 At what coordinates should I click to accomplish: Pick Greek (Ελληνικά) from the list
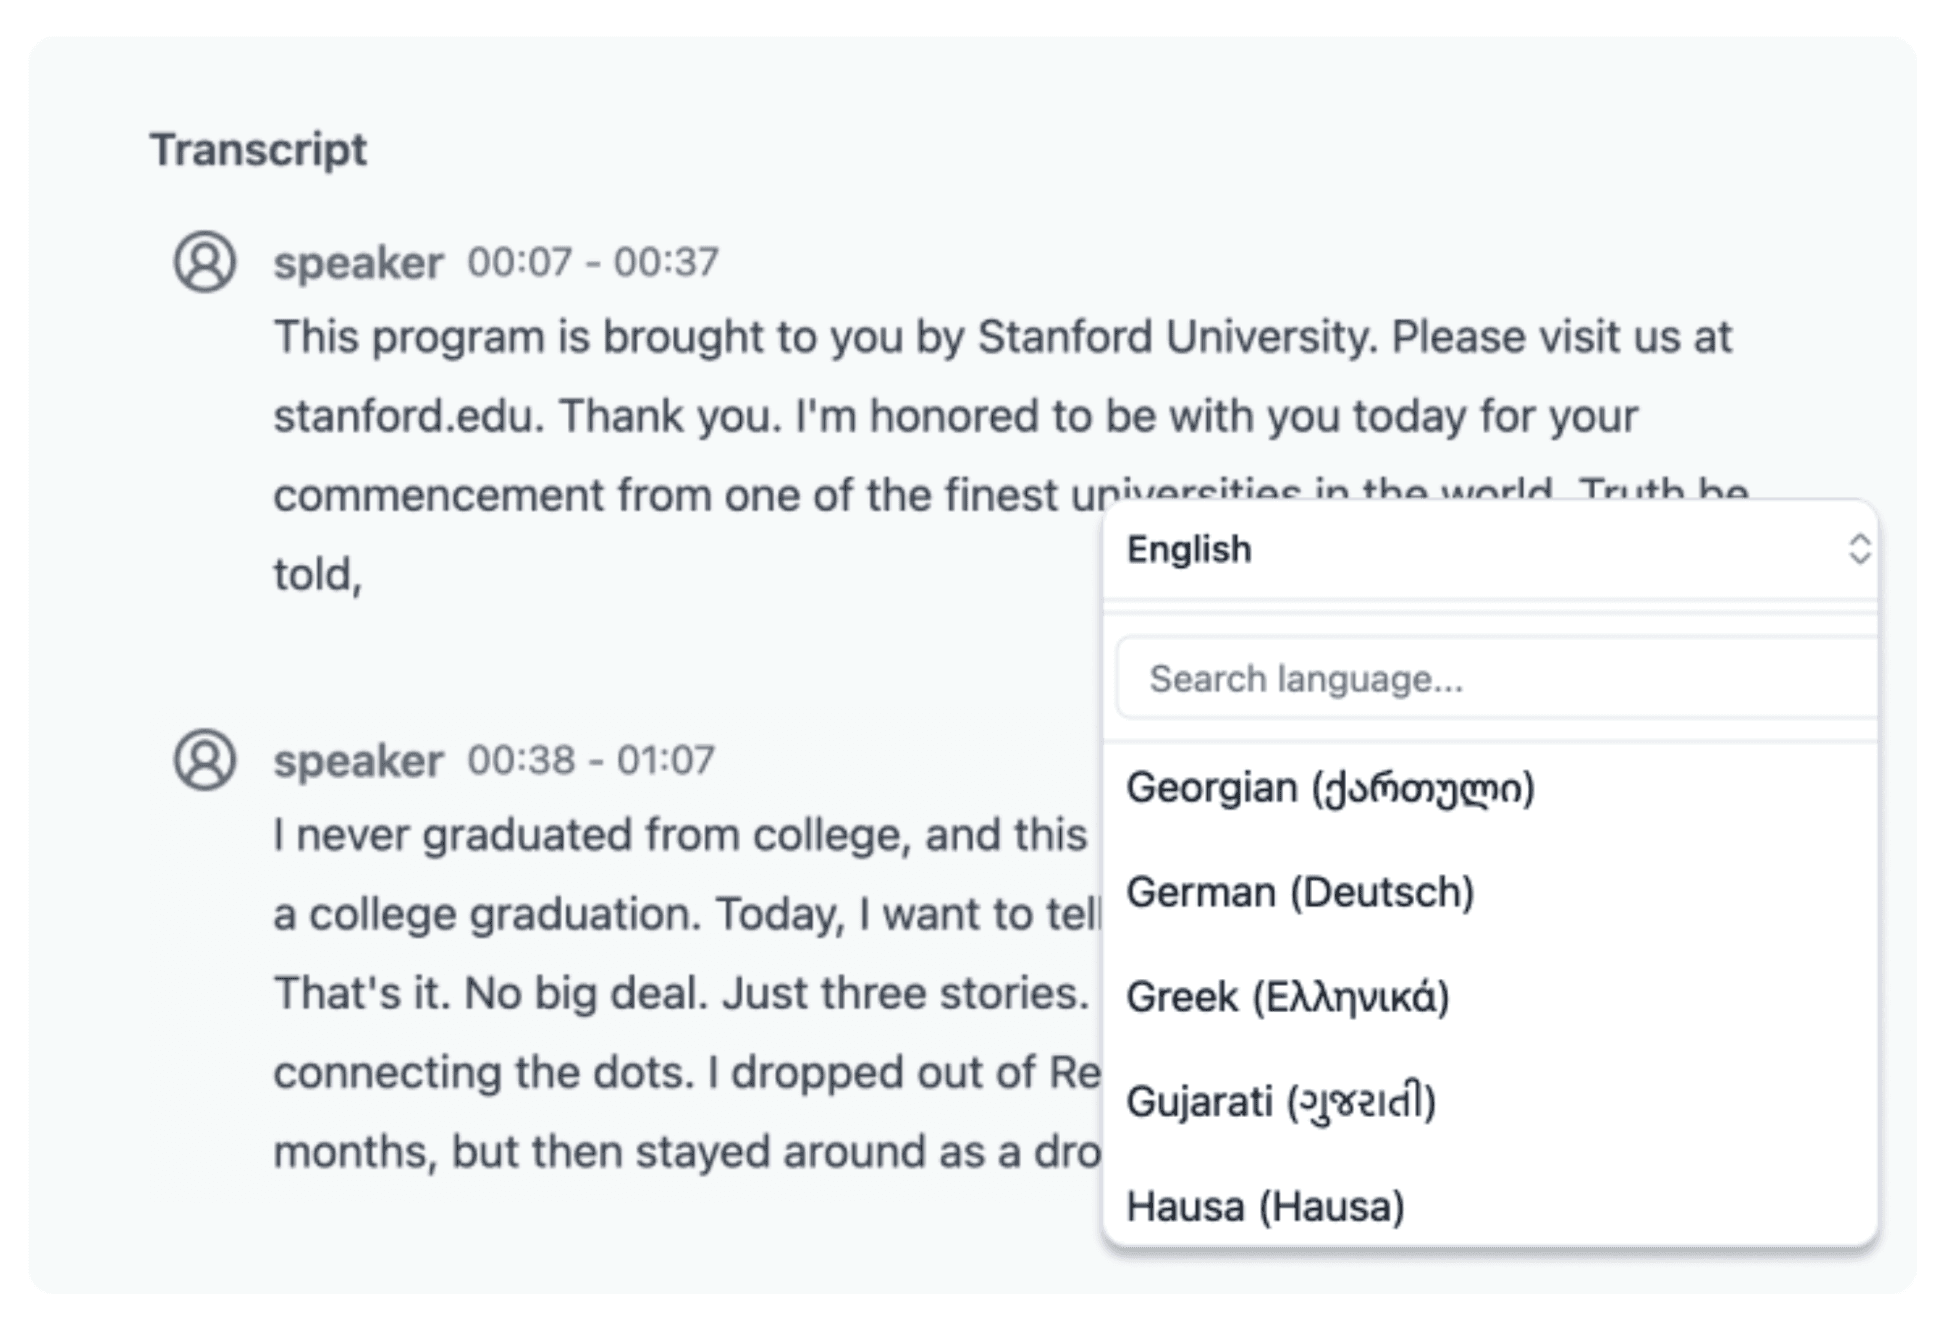point(1288,997)
